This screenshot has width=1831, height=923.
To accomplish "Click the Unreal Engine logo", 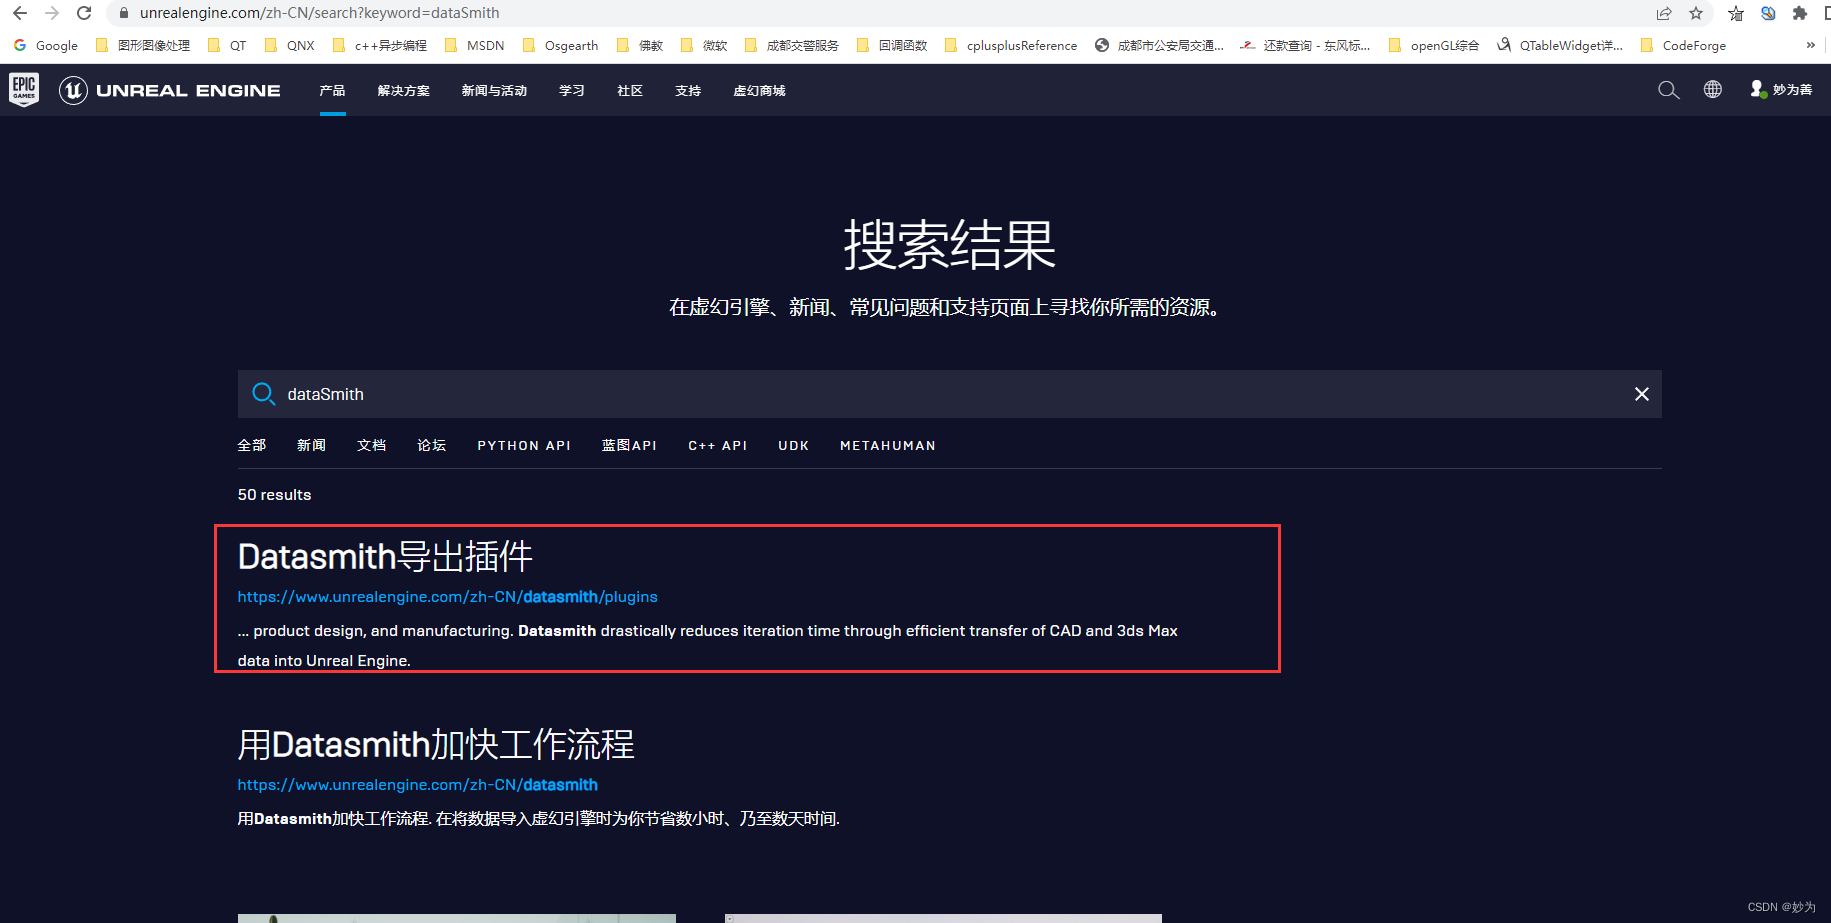I will coord(170,90).
